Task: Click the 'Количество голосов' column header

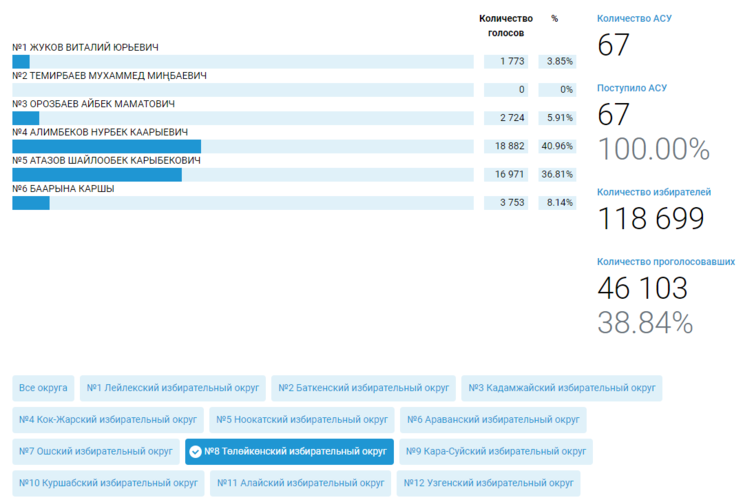Action: (x=505, y=25)
